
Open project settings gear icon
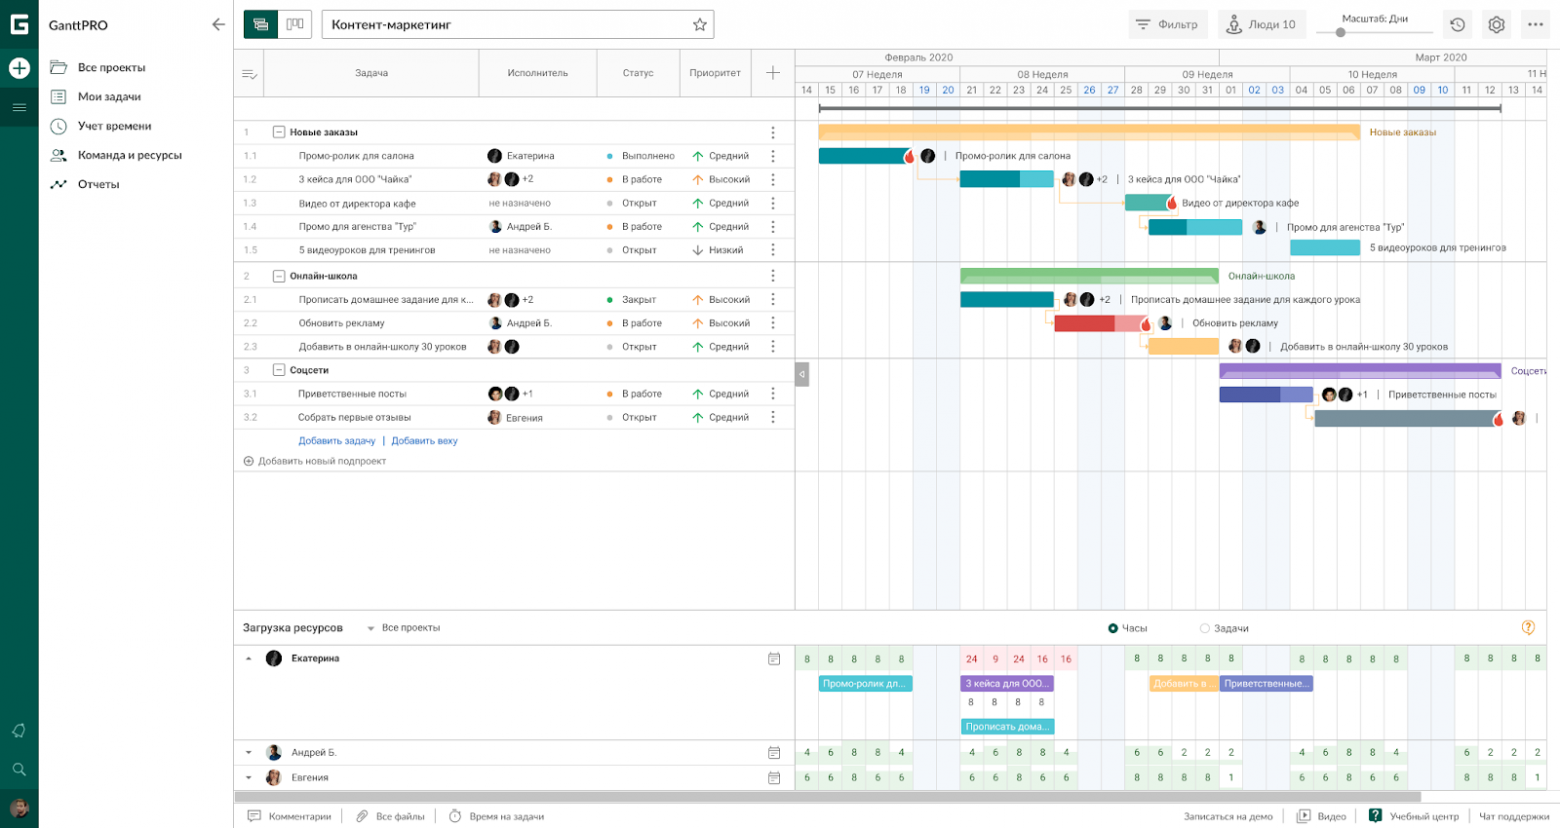pos(1496,25)
